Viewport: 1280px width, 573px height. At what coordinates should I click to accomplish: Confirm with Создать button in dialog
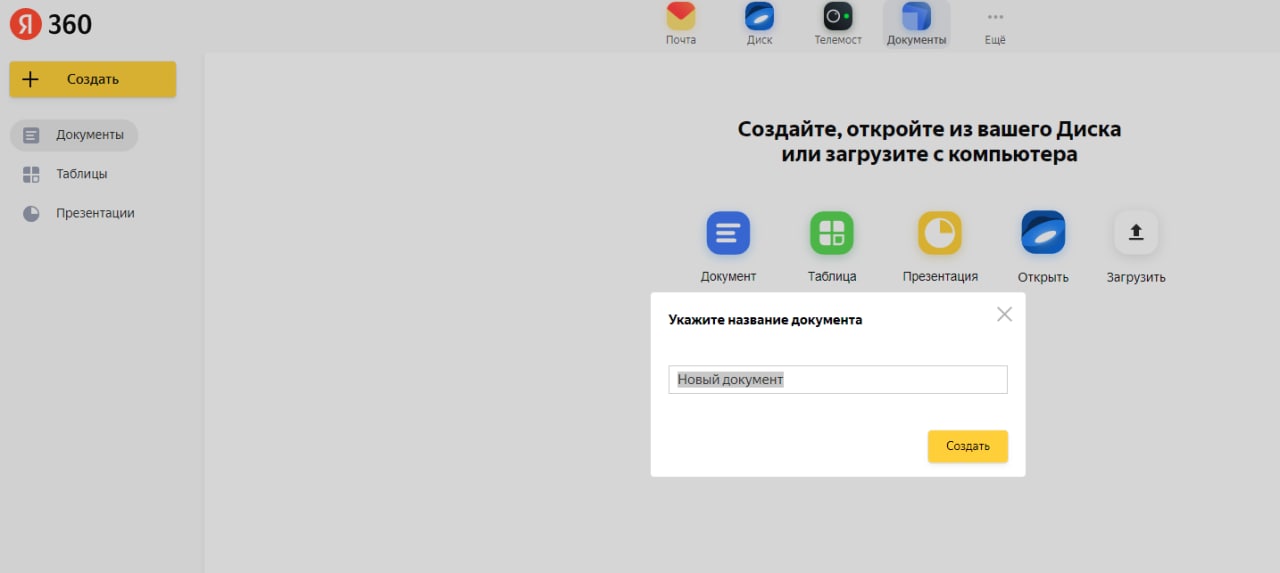tap(968, 446)
